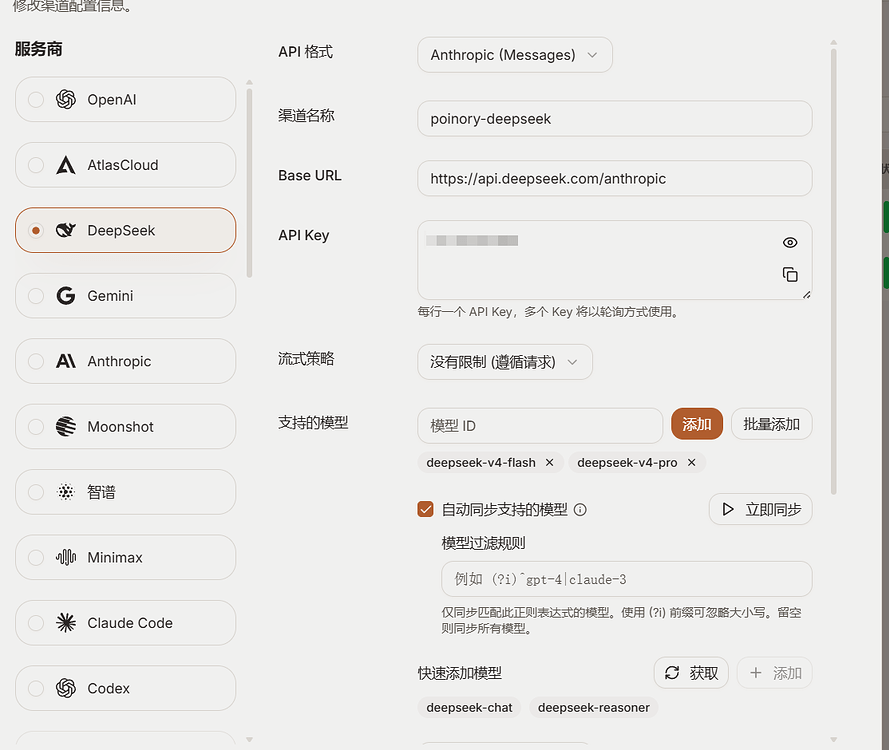This screenshot has width=889, height=750.
Task: Copy the API Key with copy icon
Action: 790,275
